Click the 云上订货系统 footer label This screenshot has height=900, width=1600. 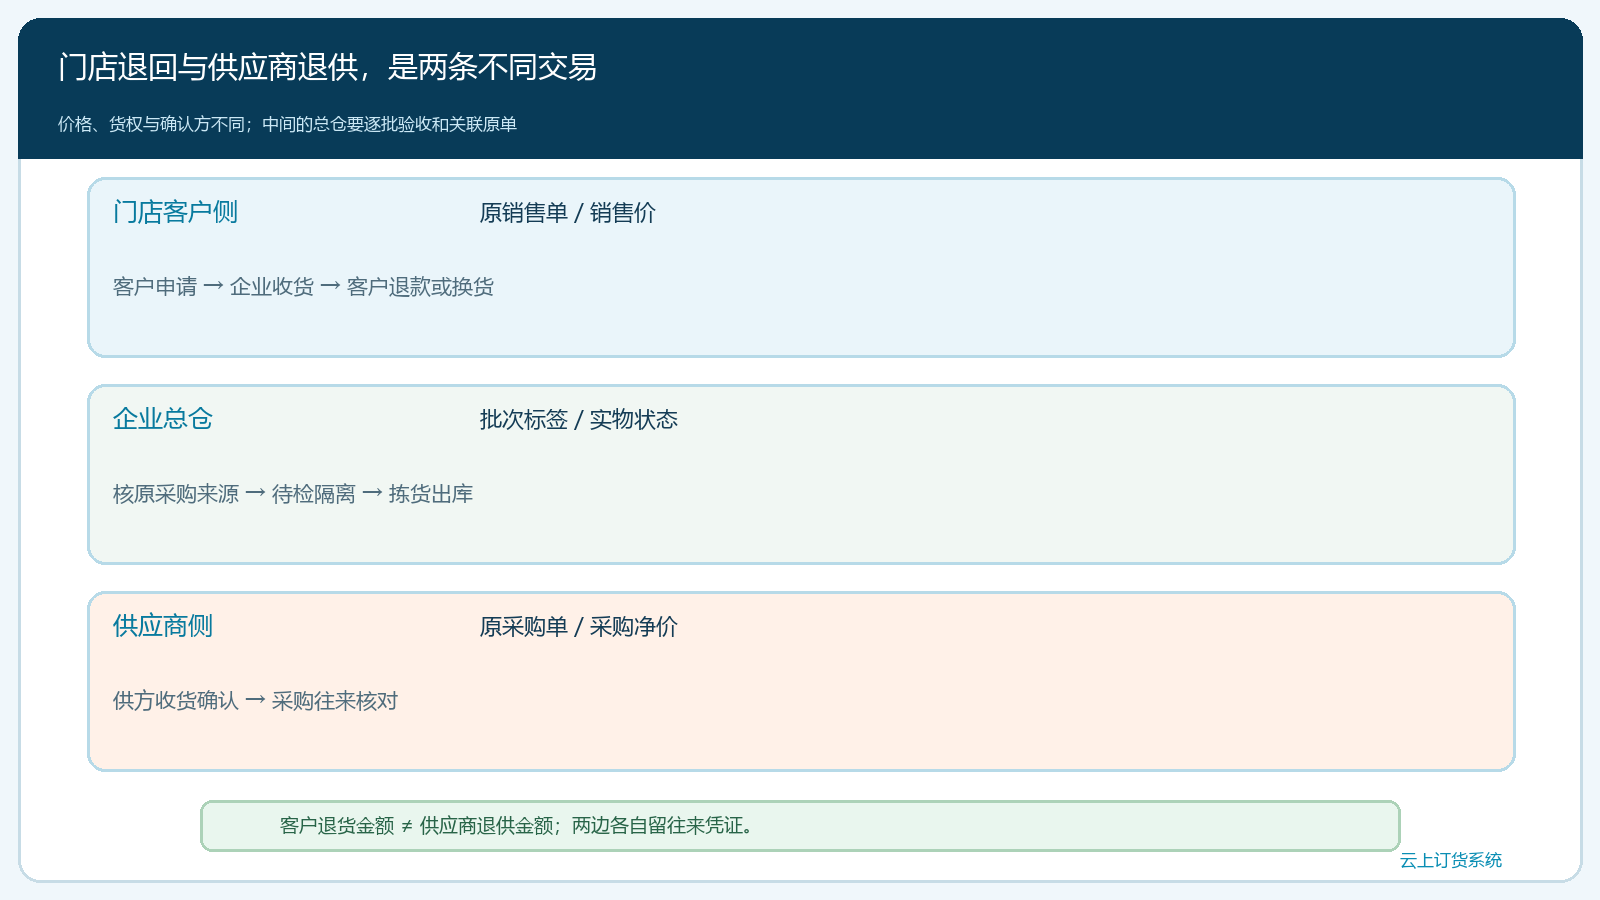pyautogui.click(x=1450, y=860)
